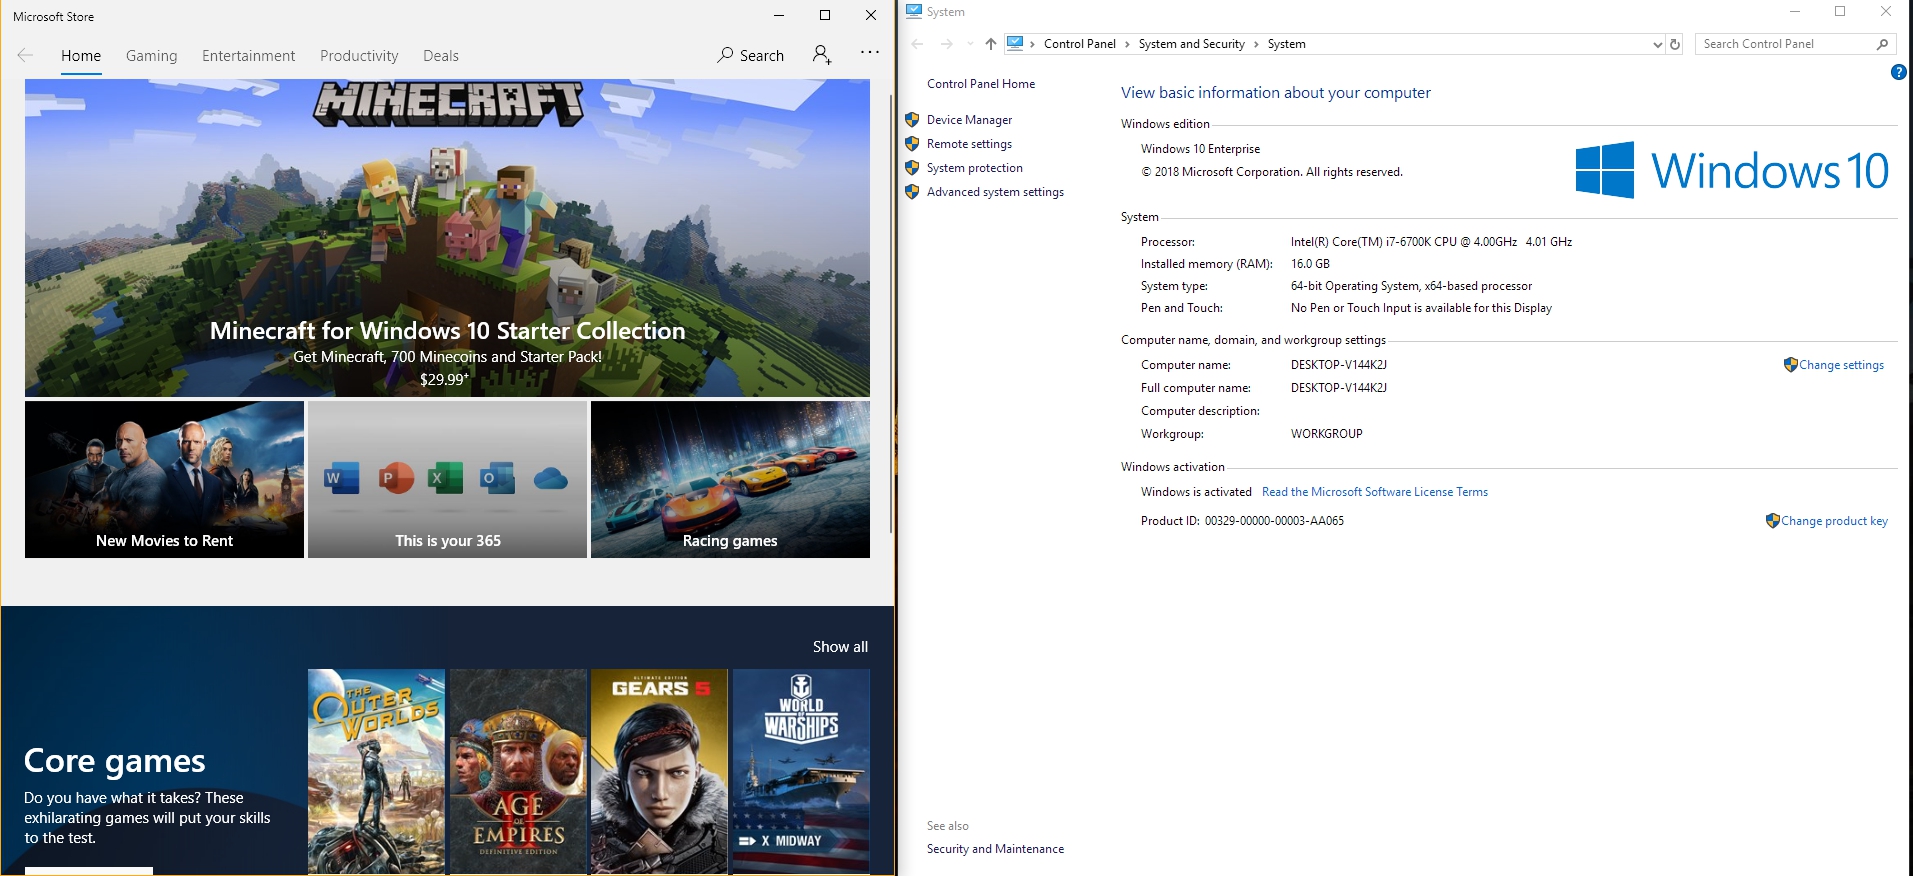The height and width of the screenshot is (876, 1913).
Task: Go up one level in Control Panel
Action: [x=990, y=44]
